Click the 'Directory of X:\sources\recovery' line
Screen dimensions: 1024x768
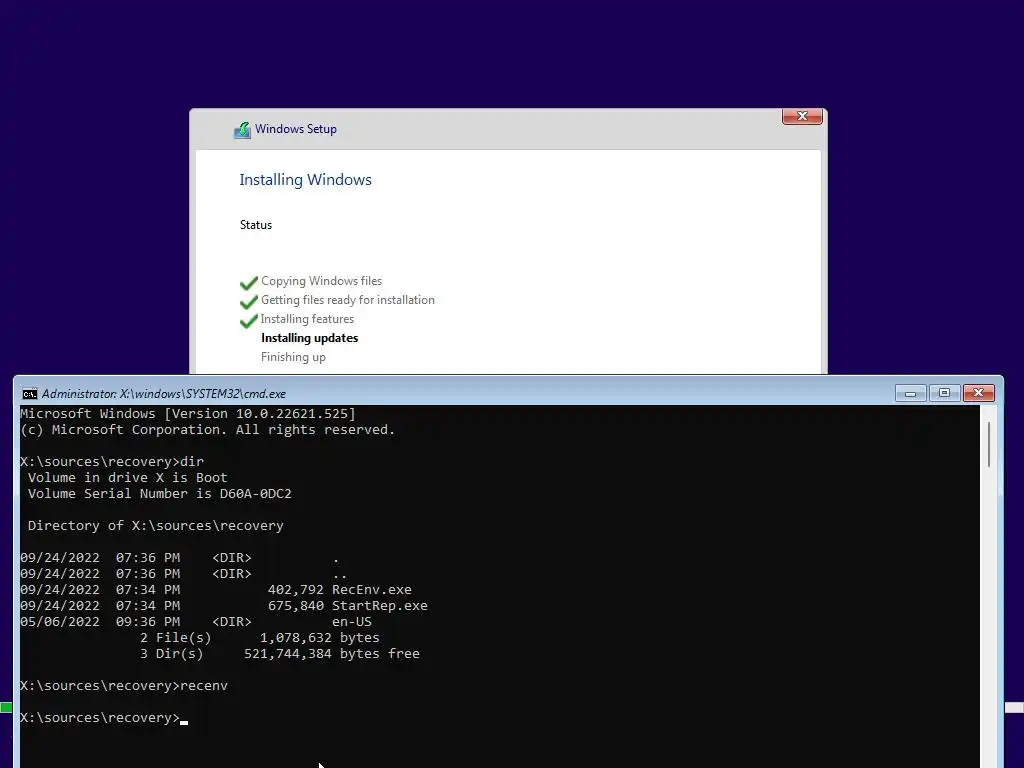155,526
